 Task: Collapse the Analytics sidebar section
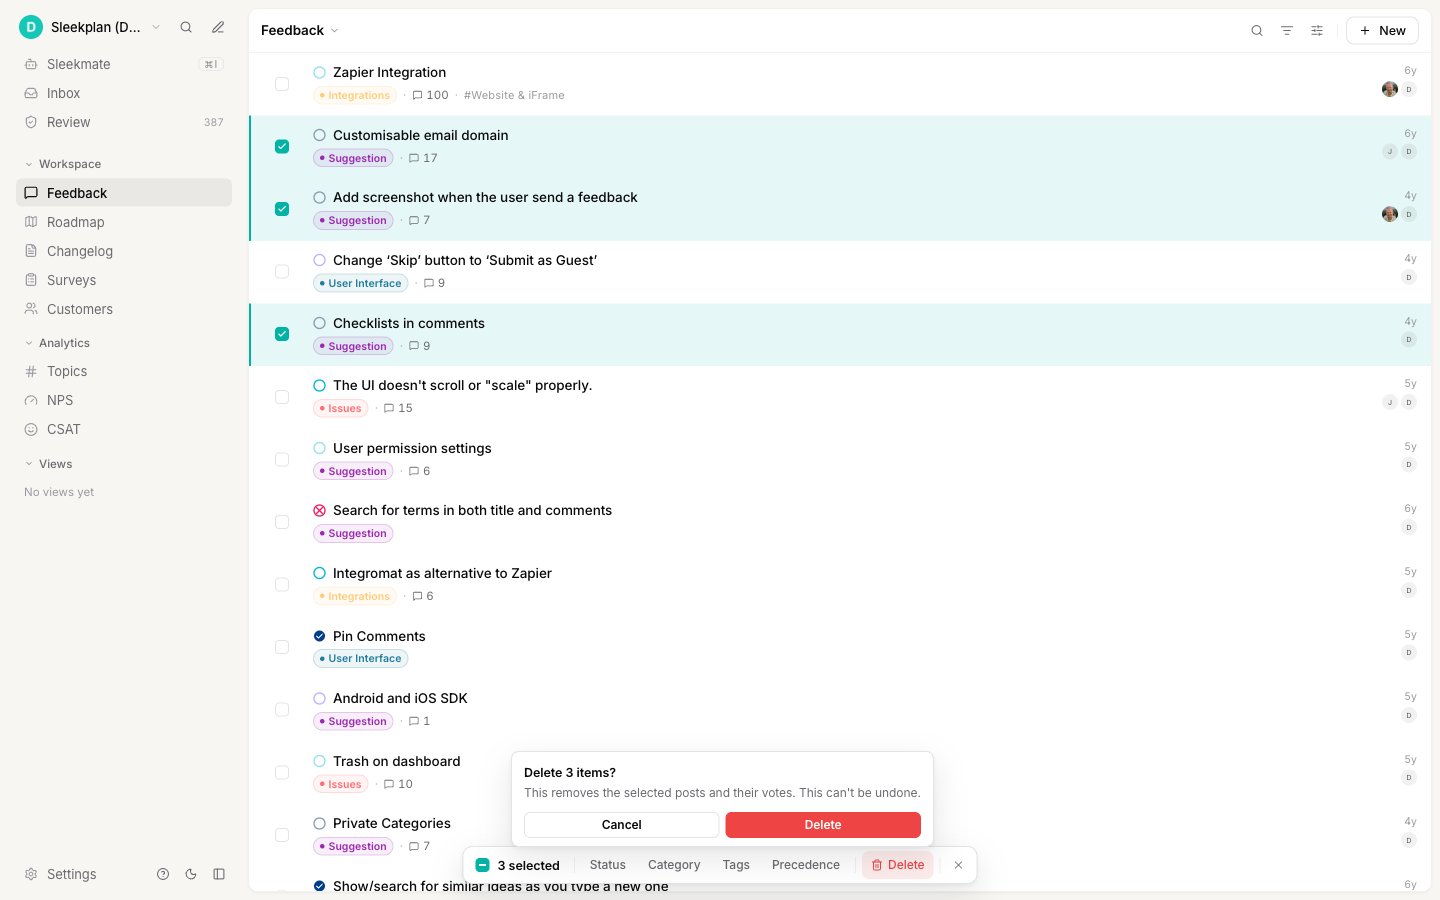point(57,343)
